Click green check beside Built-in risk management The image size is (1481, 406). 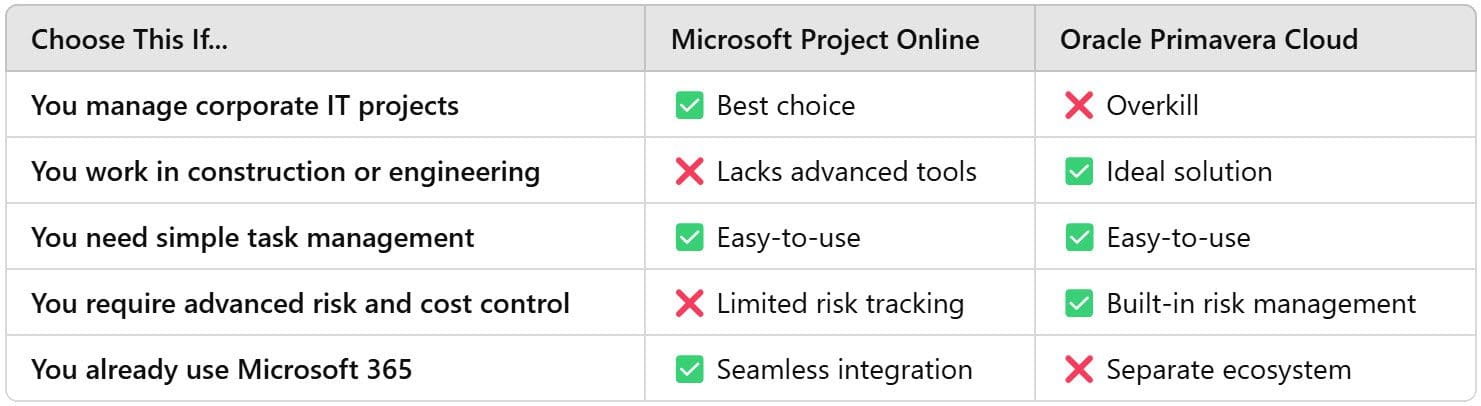coord(1079,303)
